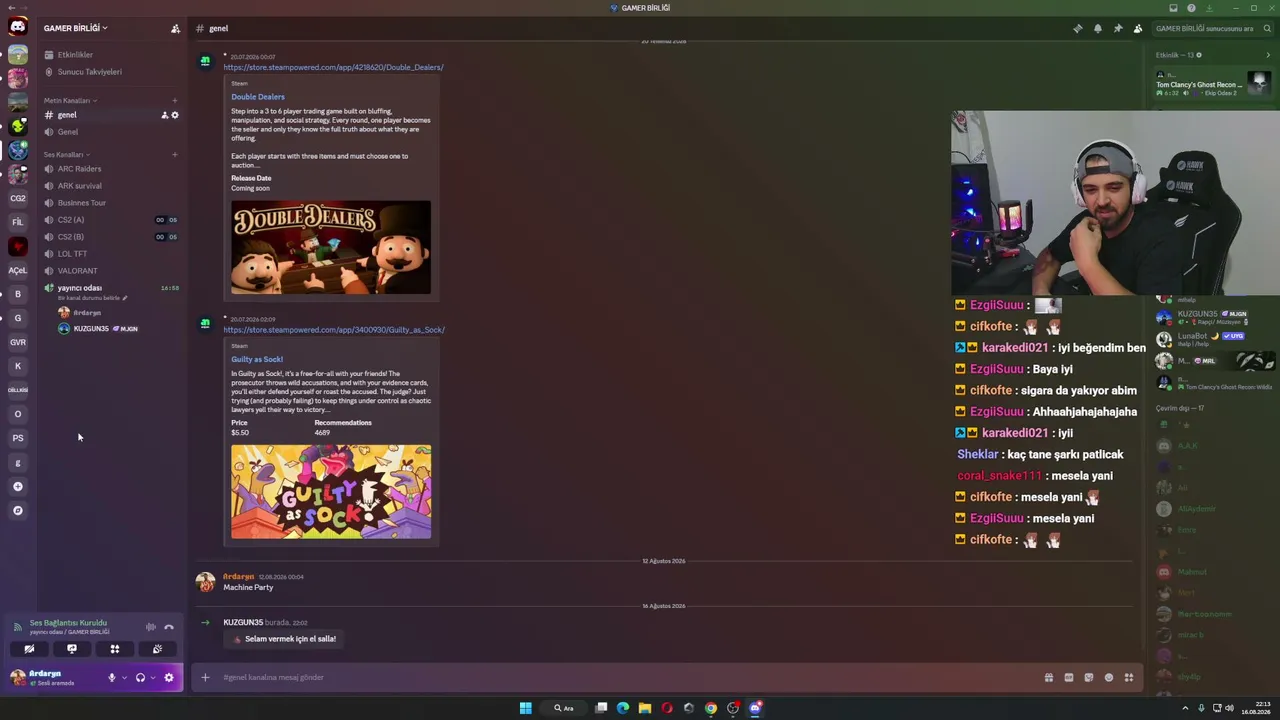Image resolution: width=1280 pixels, height=720 pixels.
Task: Open genel channel settings gear icon
Action: 175,115
